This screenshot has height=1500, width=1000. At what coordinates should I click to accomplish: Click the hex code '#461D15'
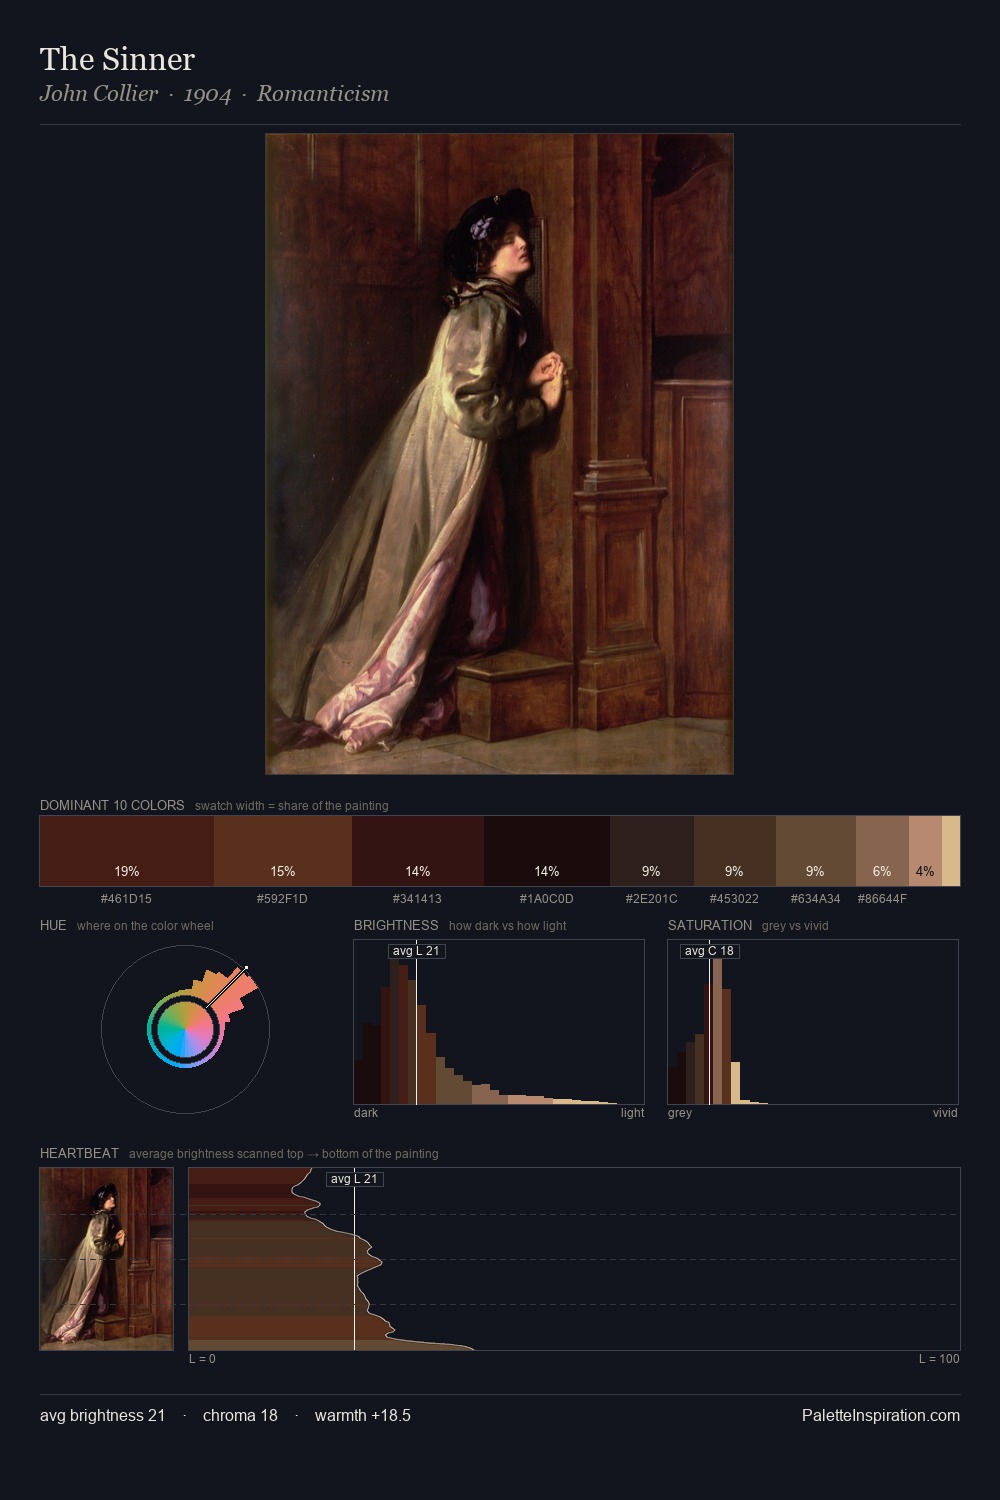point(127,899)
